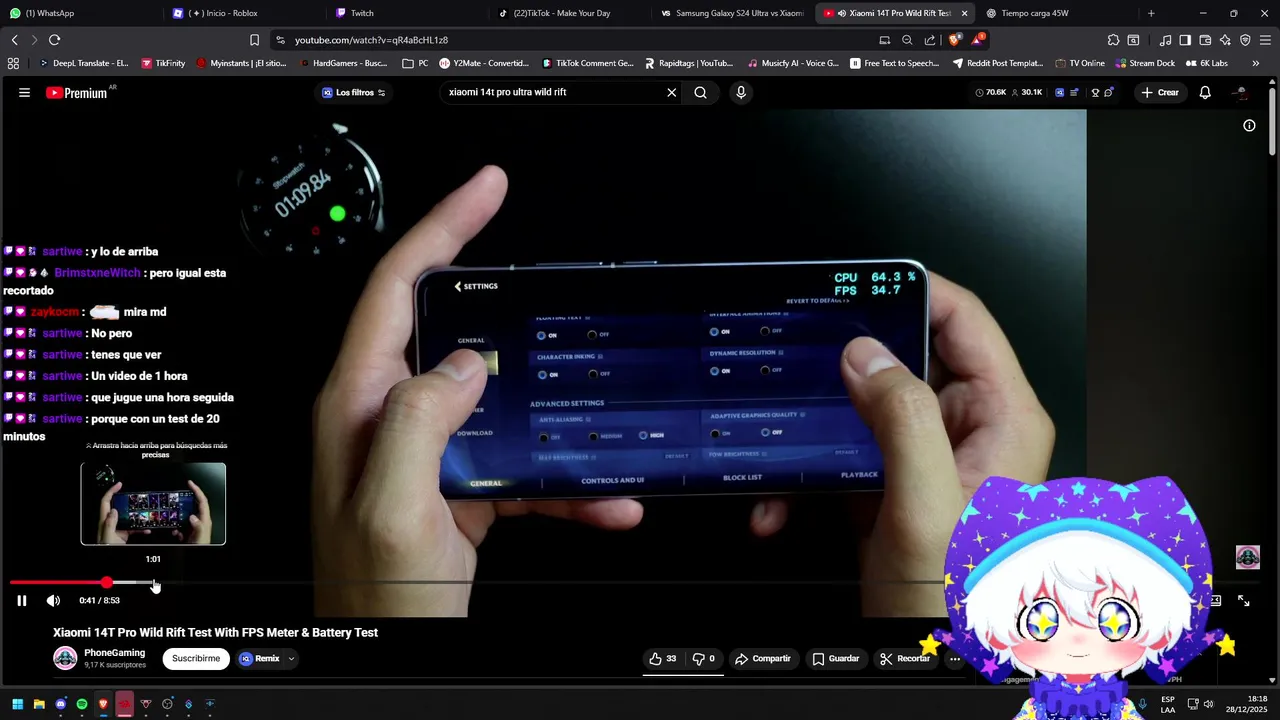Run search with the magnifier button
The image size is (1280, 720).
(701, 93)
